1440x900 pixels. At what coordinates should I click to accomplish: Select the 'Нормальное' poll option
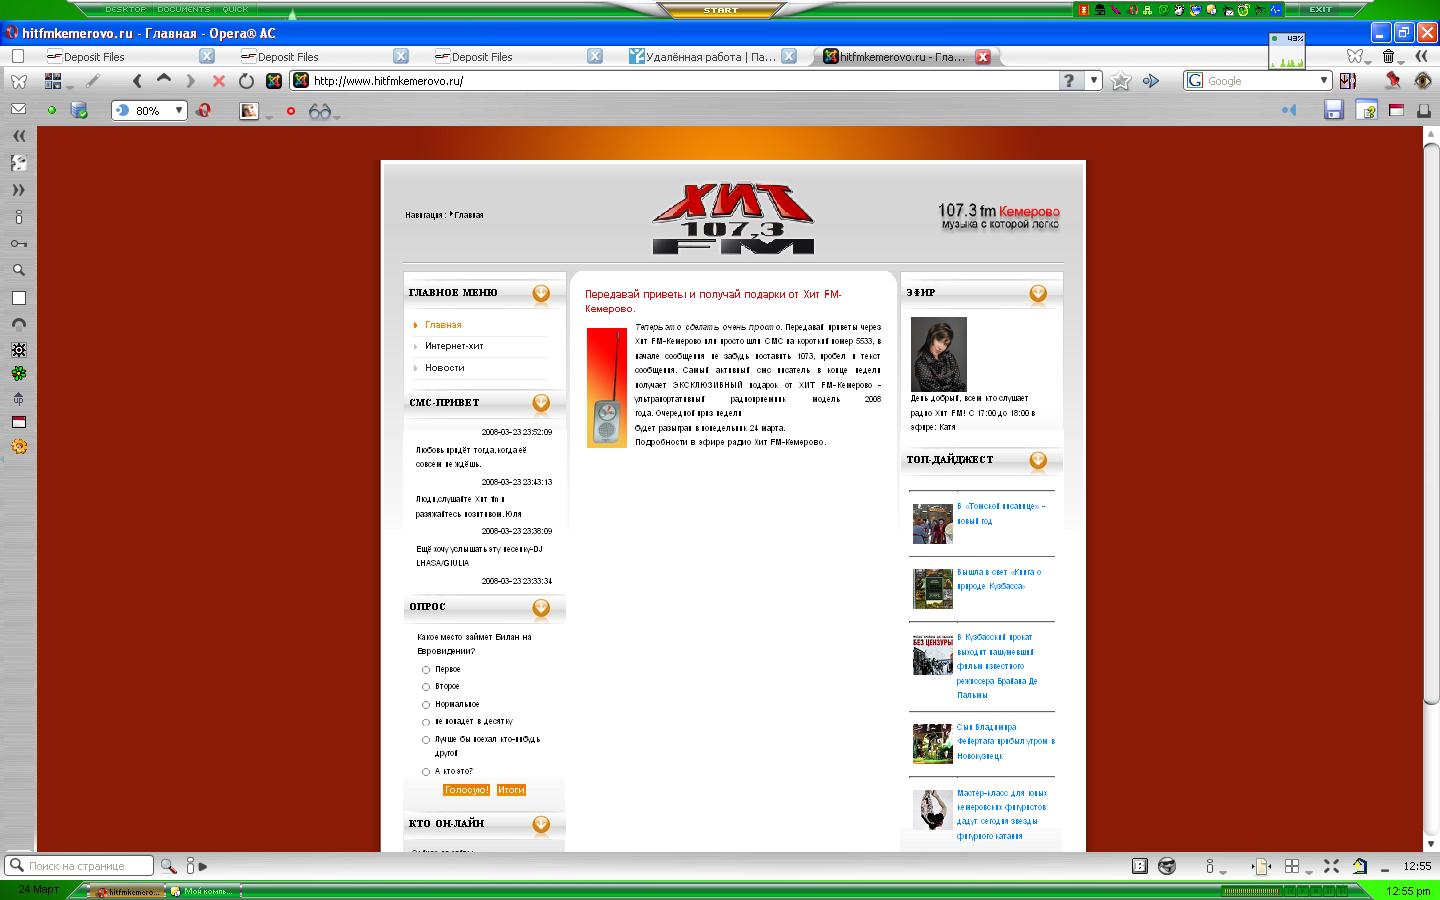click(x=426, y=705)
